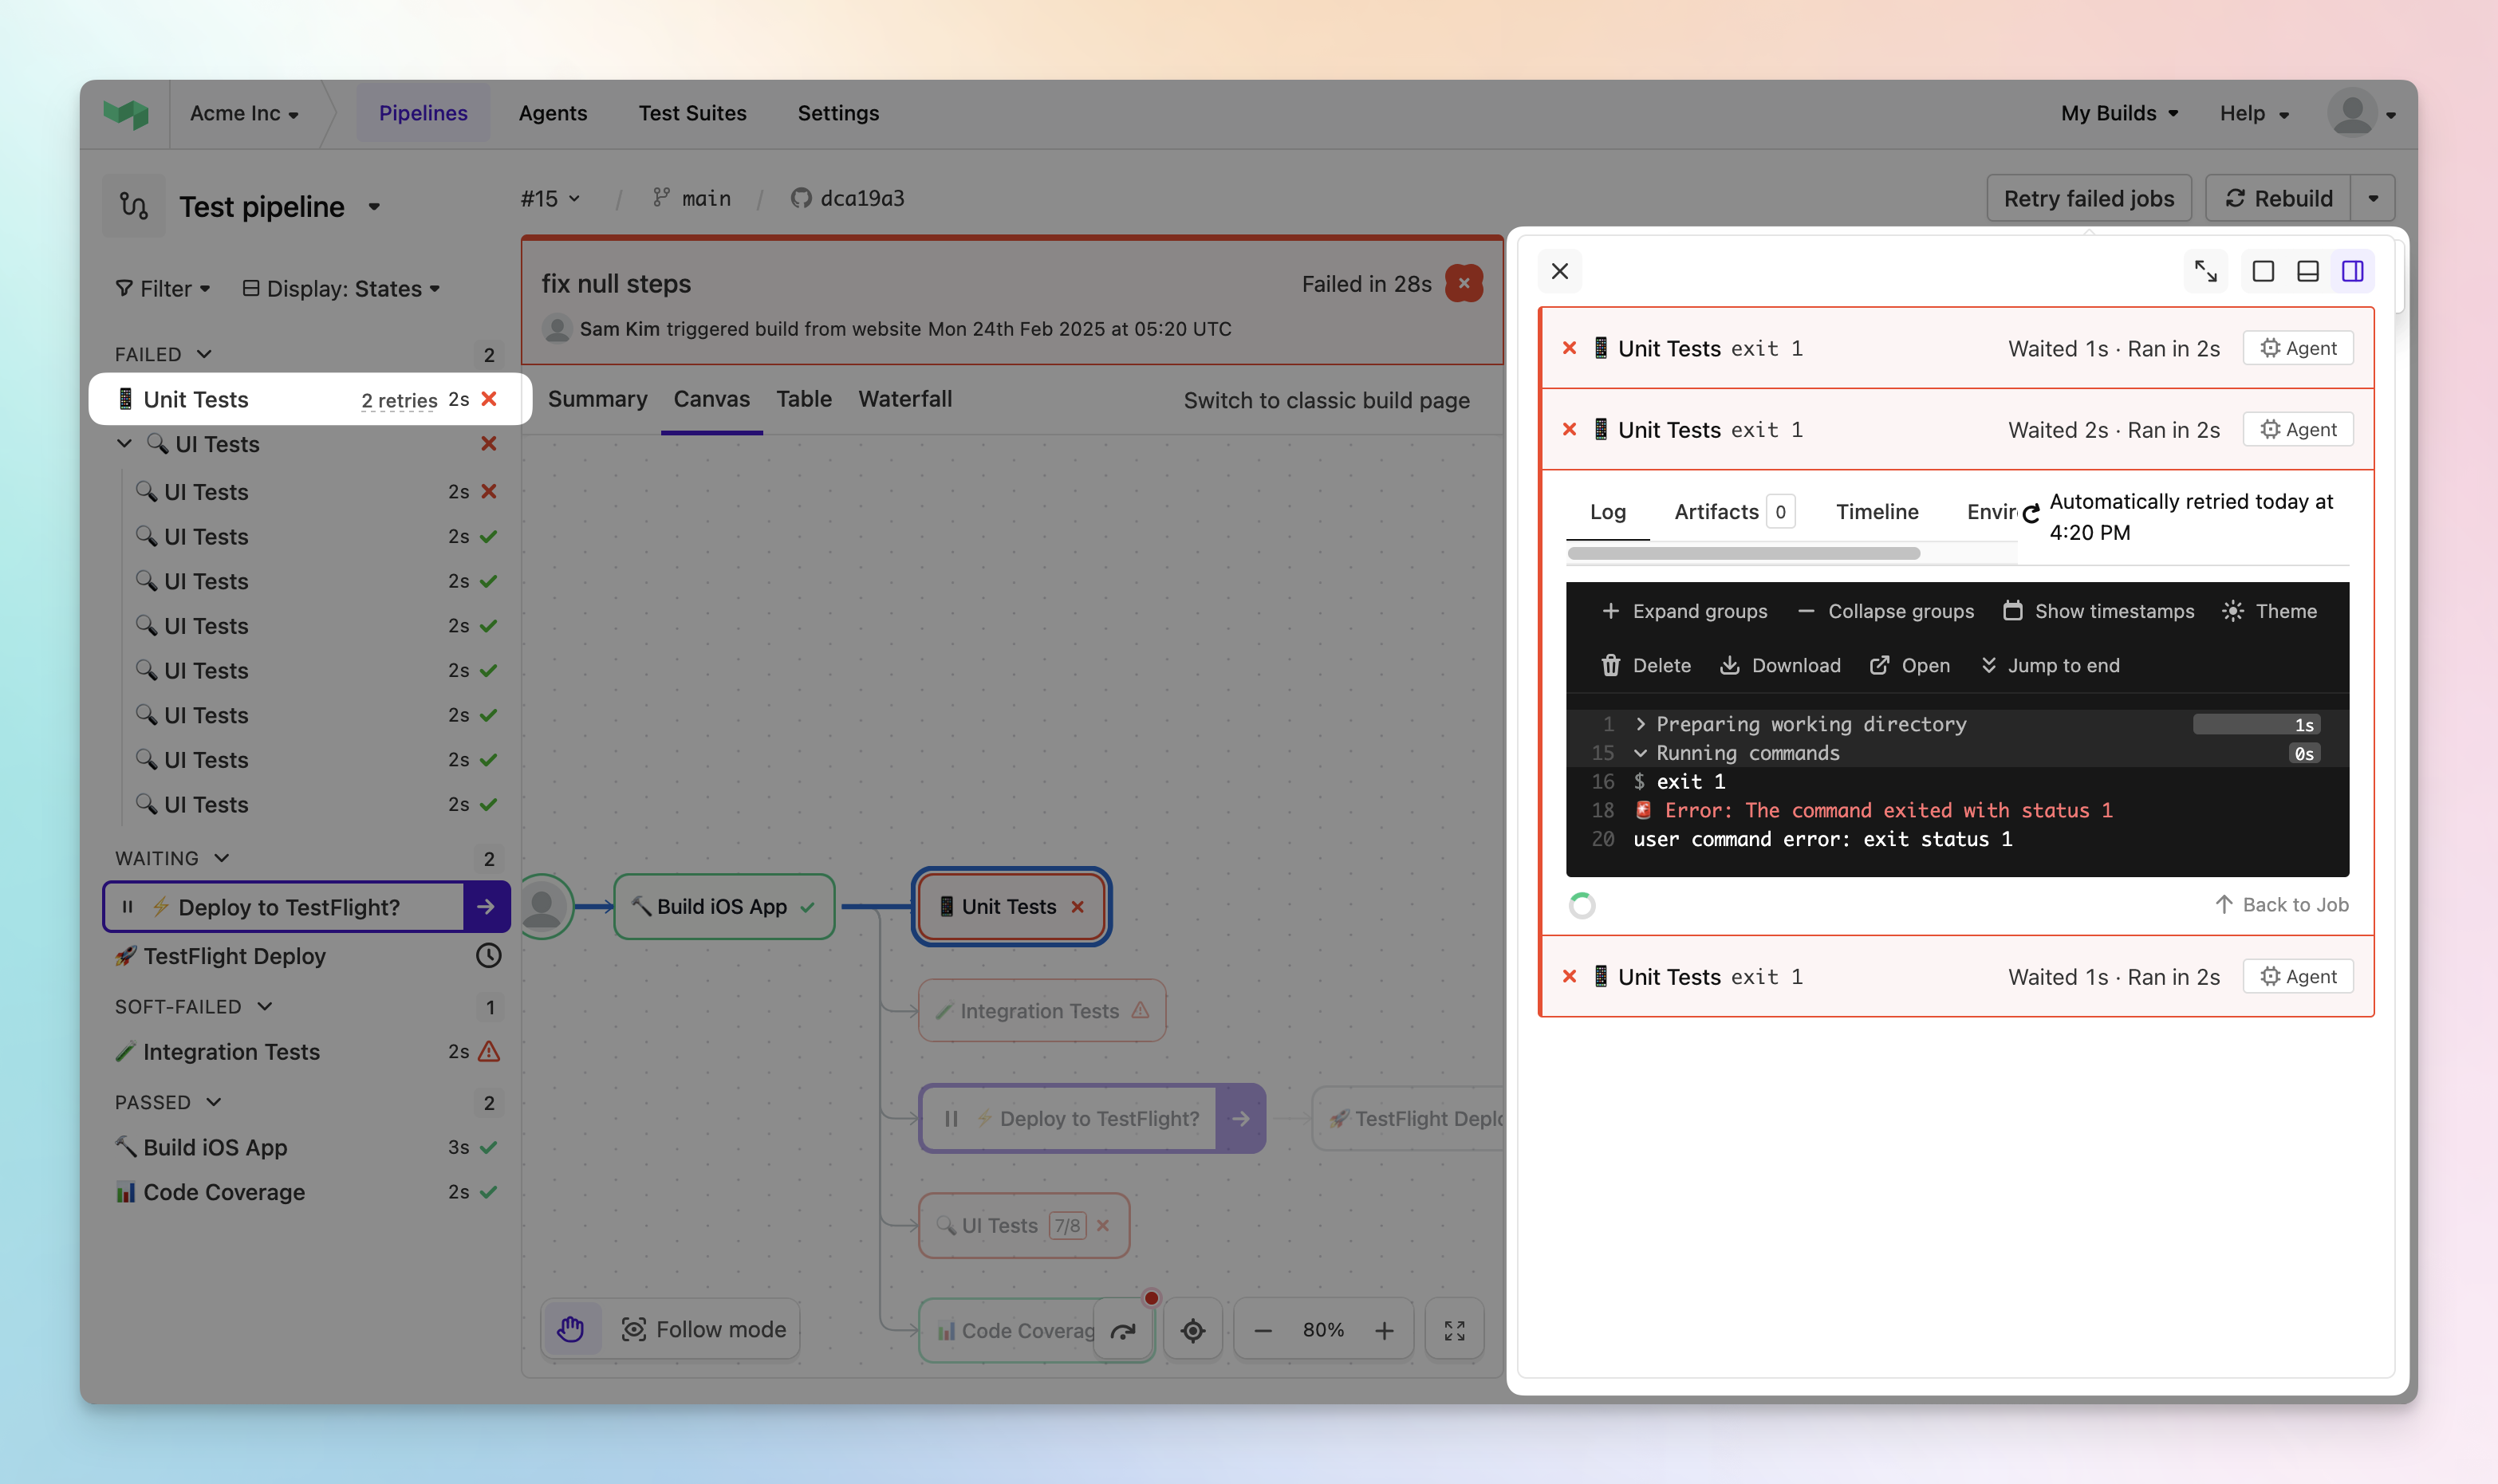Enable Follow mode on the canvas
This screenshot has width=2498, height=1484.
click(x=704, y=1329)
